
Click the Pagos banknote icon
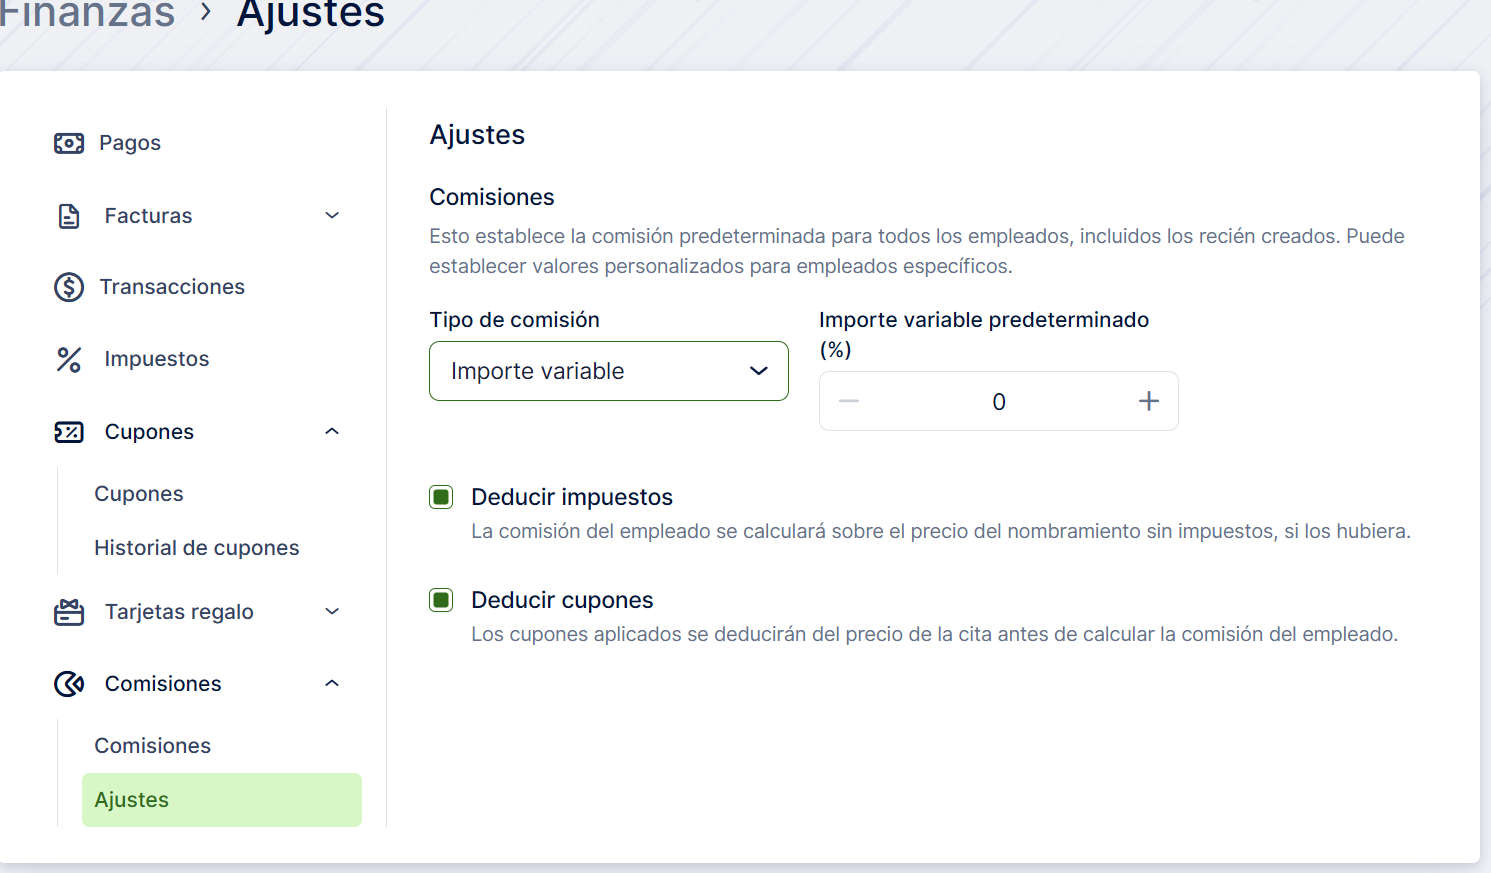click(69, 143)
